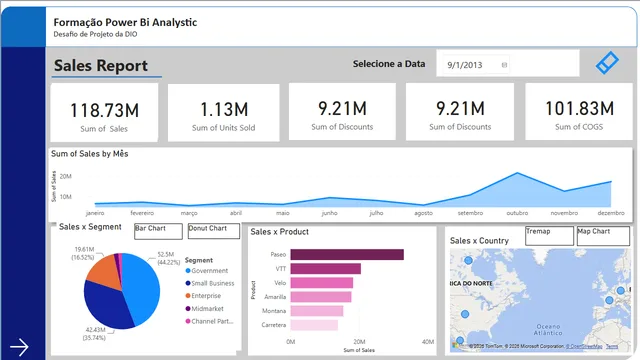Open the date picker calendar icon

point(504,65)
